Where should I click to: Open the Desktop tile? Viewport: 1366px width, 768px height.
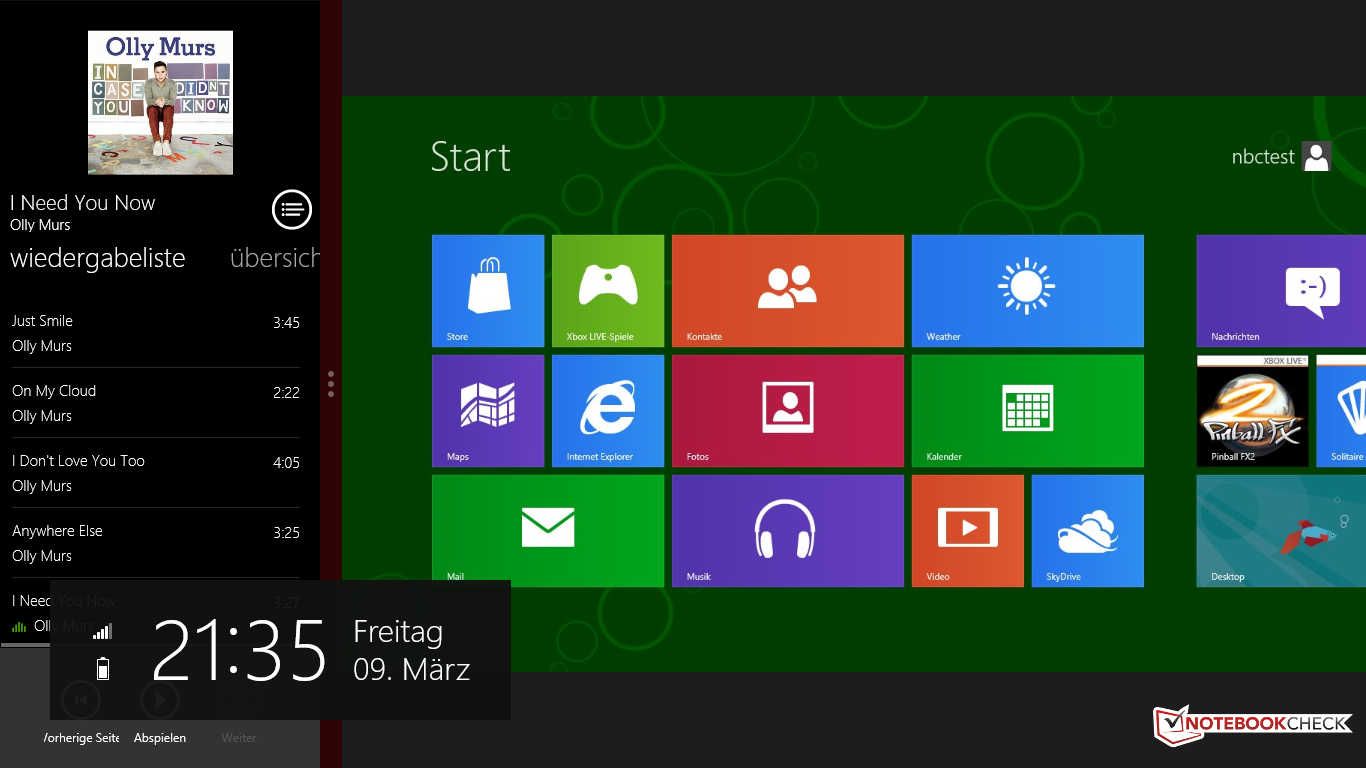coord(1281,531)
